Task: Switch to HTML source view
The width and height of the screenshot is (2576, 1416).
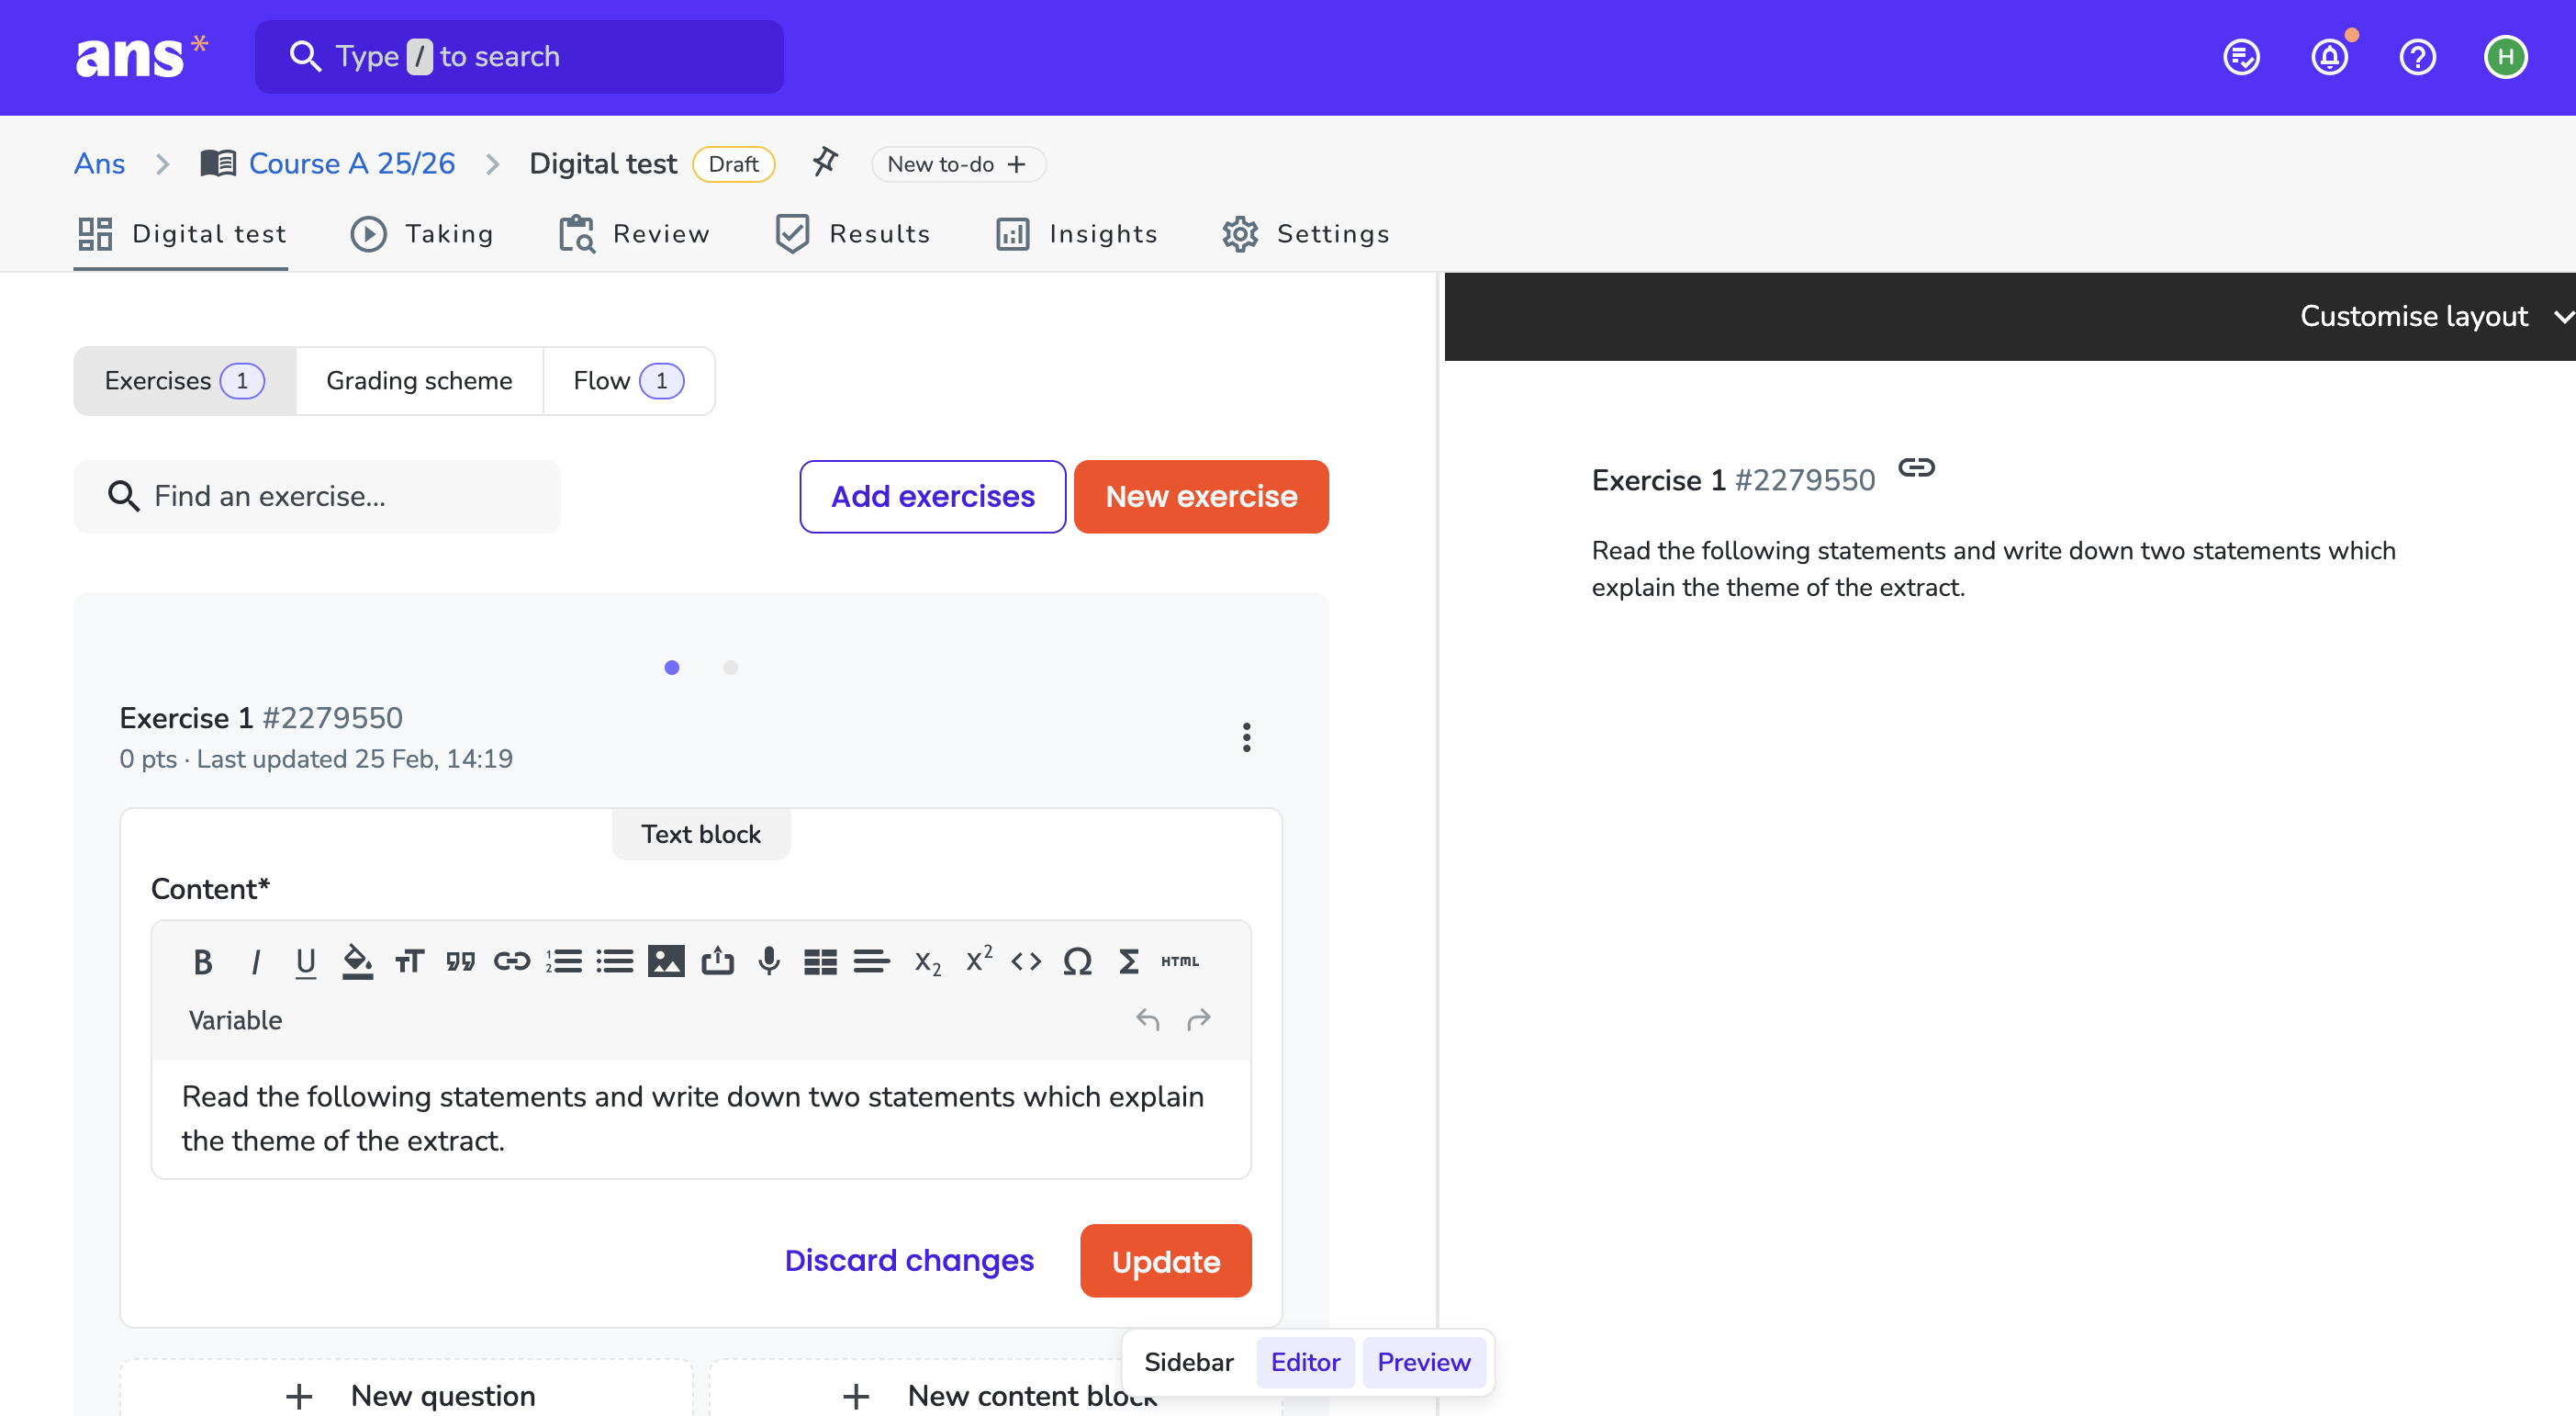Action: pyautogui.click(x=1180, y=961)
